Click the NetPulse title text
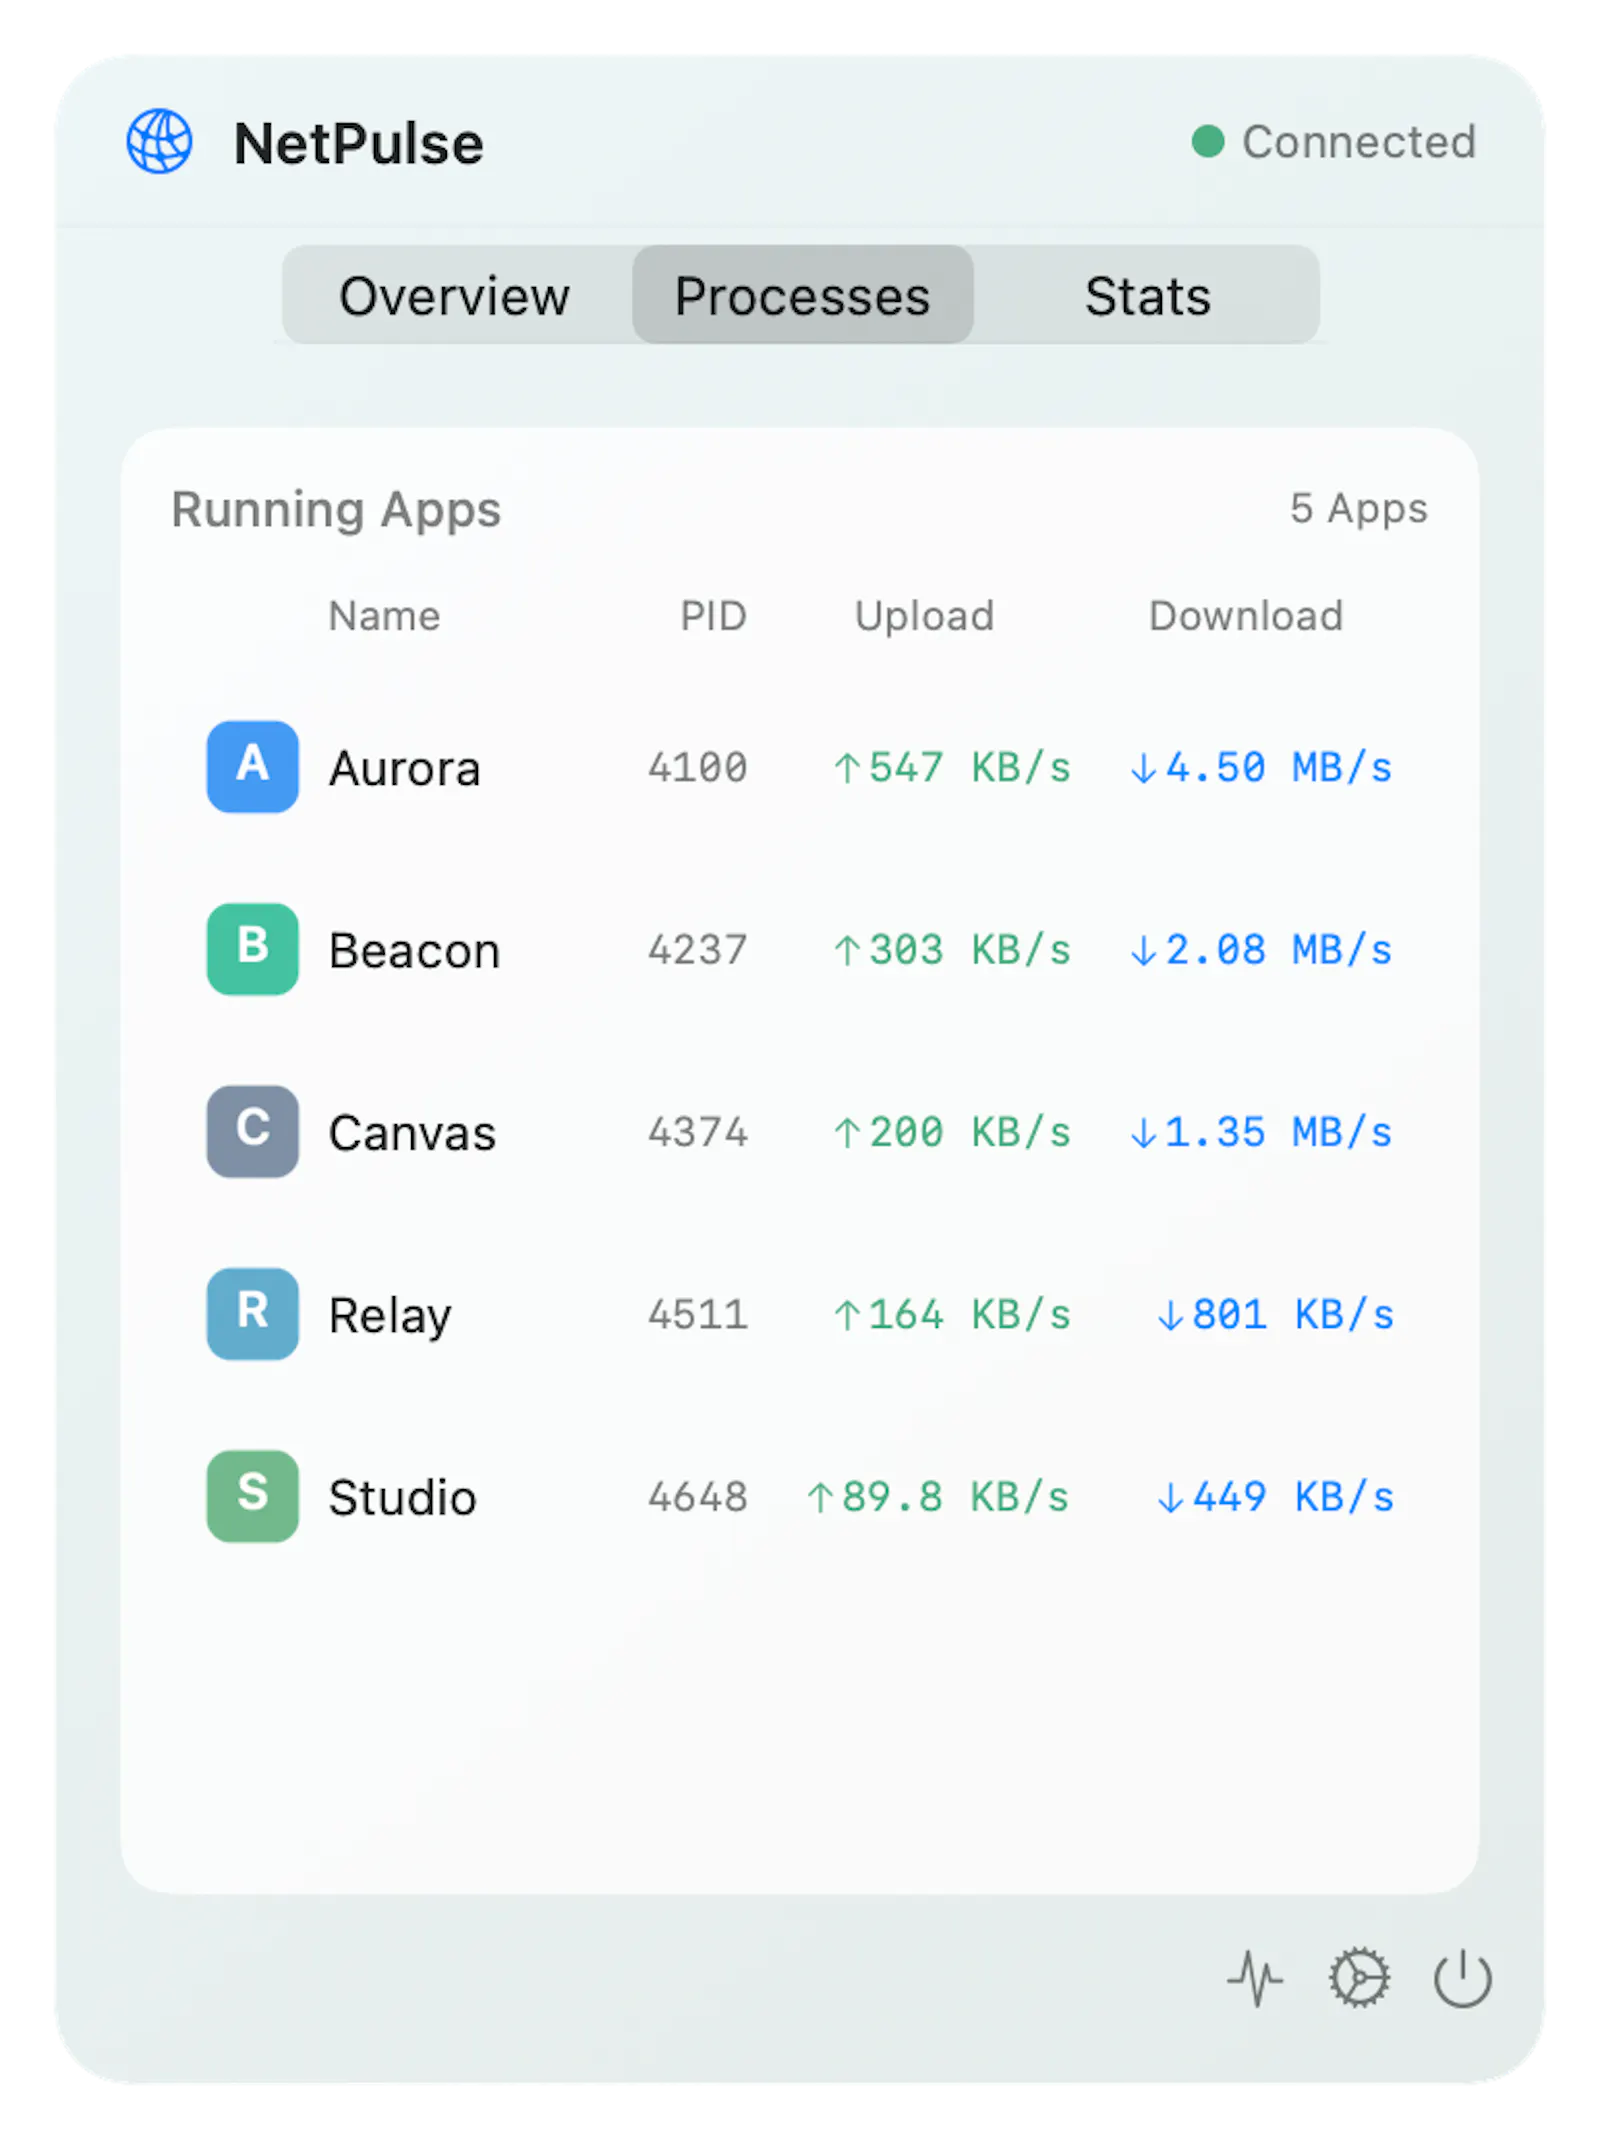Viewport: 1600px width, 2139px height. (358, 143)
